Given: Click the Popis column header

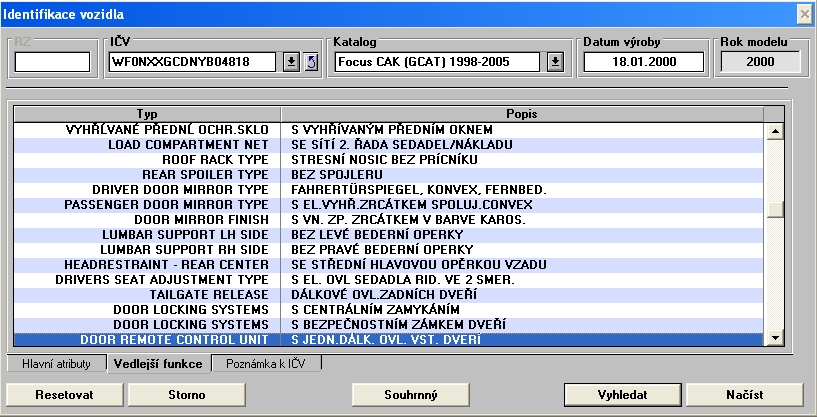Looking at the screenshot, I should pyautogui.click(x=521, y=114).
